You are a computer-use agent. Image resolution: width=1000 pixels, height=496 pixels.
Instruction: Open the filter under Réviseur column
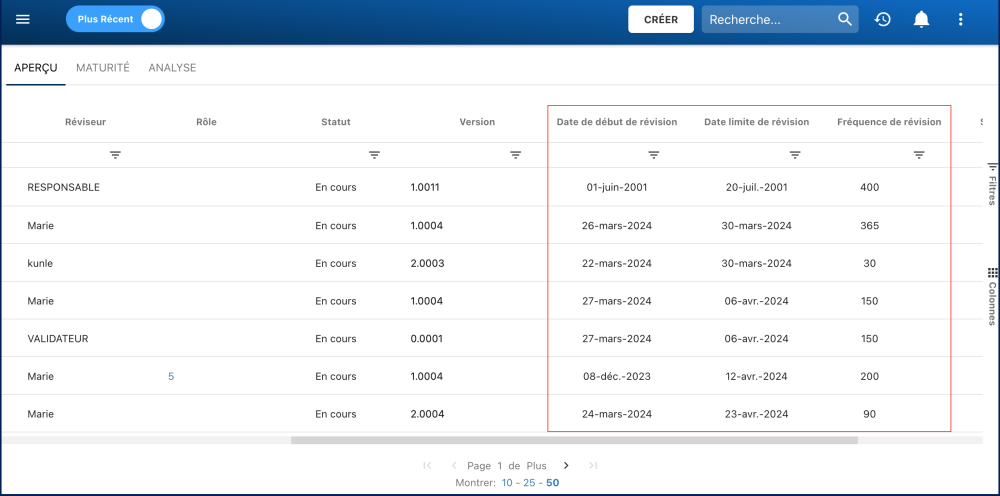click(x=115, y=155)
